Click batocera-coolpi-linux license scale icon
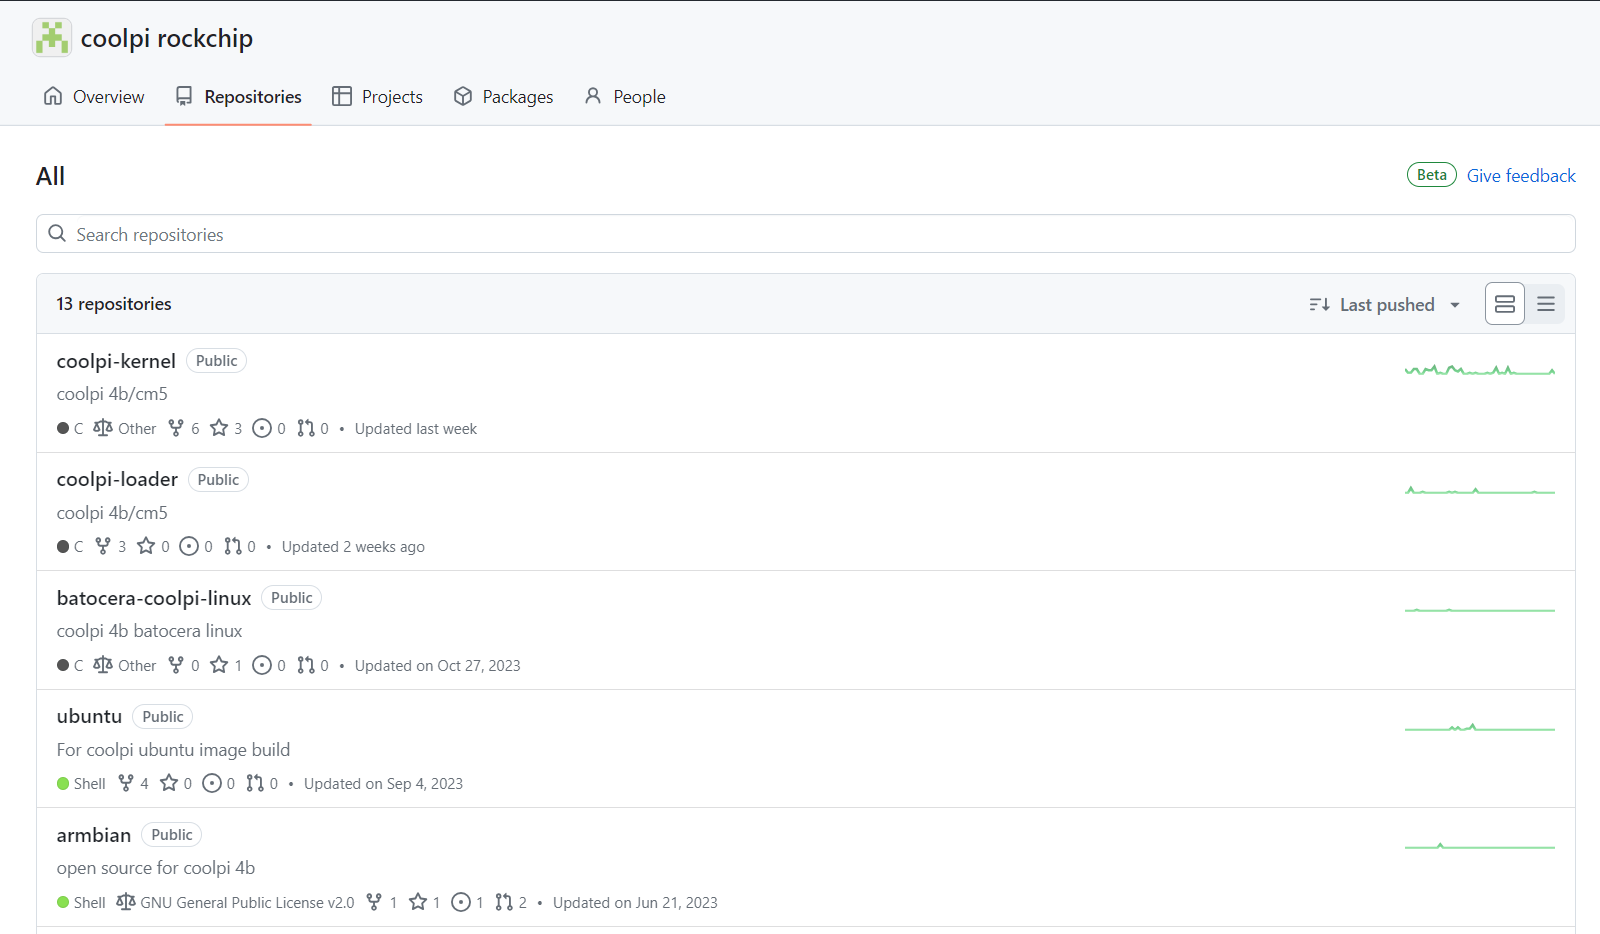The width and height of the screenshot is (1600, 934). [x=103, y=665]
